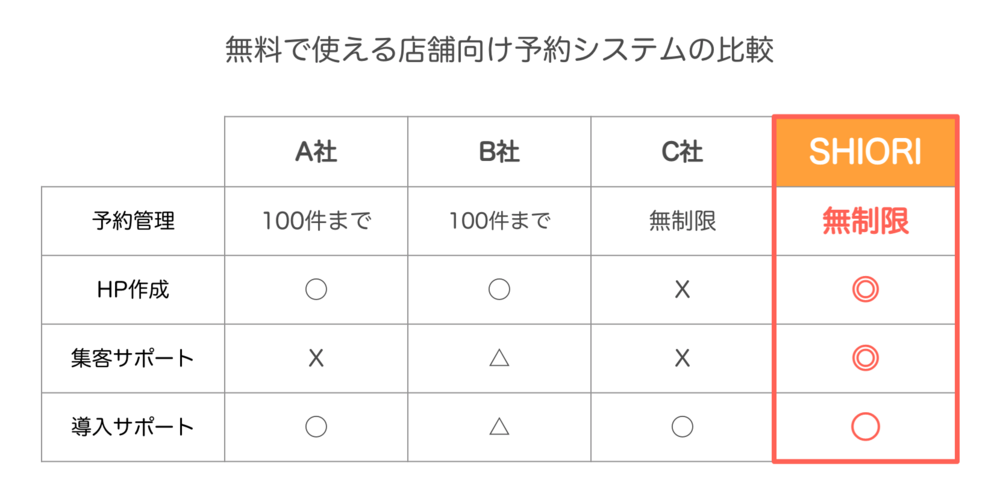Select the A社 column header
The image size is (1000, 490).
pyautogui.click(x=316, y=152)
